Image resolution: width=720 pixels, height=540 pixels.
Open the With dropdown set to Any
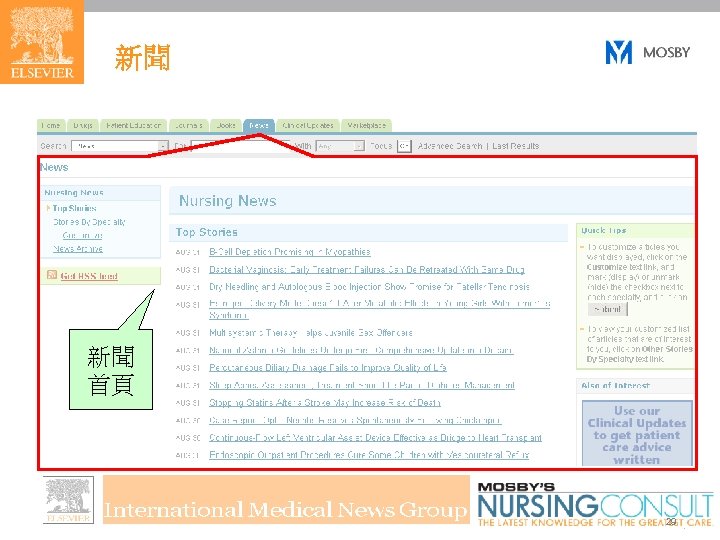[340, 146]
